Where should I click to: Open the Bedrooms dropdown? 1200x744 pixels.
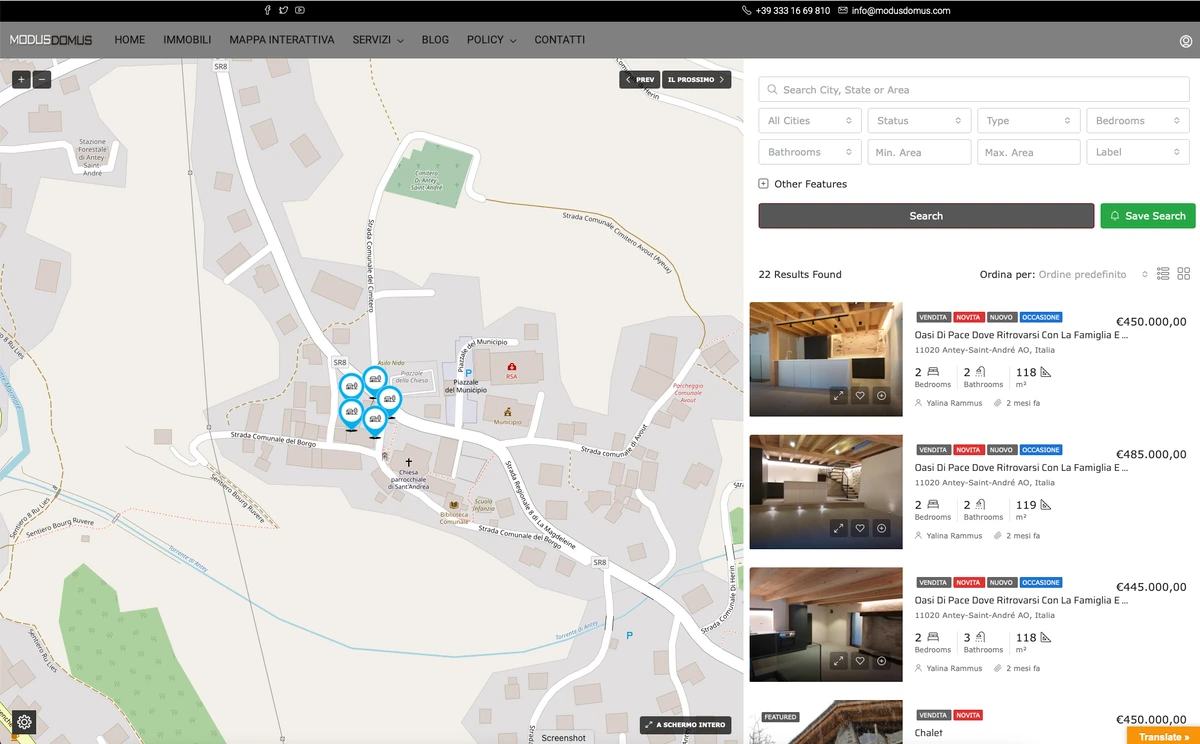coord(1138,121)
